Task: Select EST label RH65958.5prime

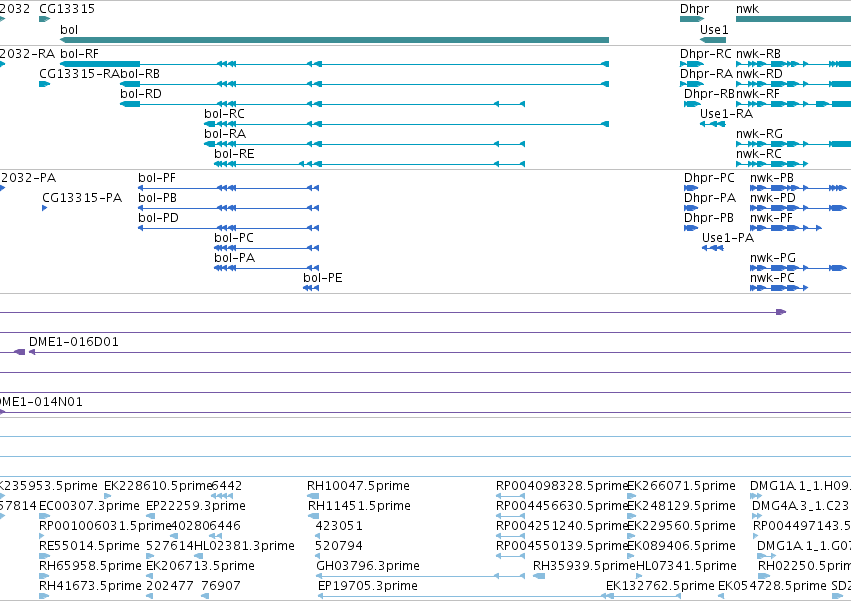Action: (90, 566)
